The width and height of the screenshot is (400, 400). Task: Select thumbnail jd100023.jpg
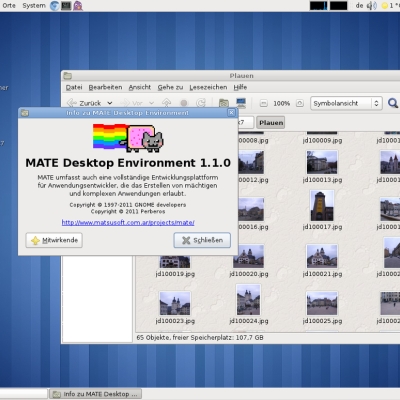pyautogui.click(x=175, y=303)
